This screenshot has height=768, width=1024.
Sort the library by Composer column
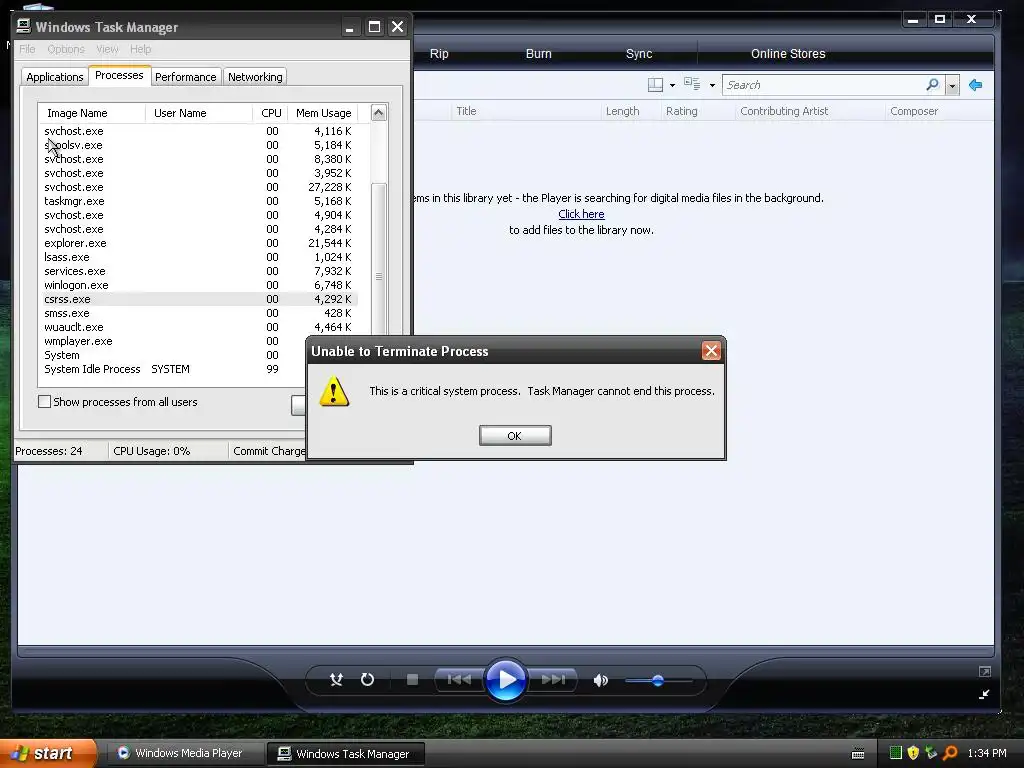[x=914, y=111]
